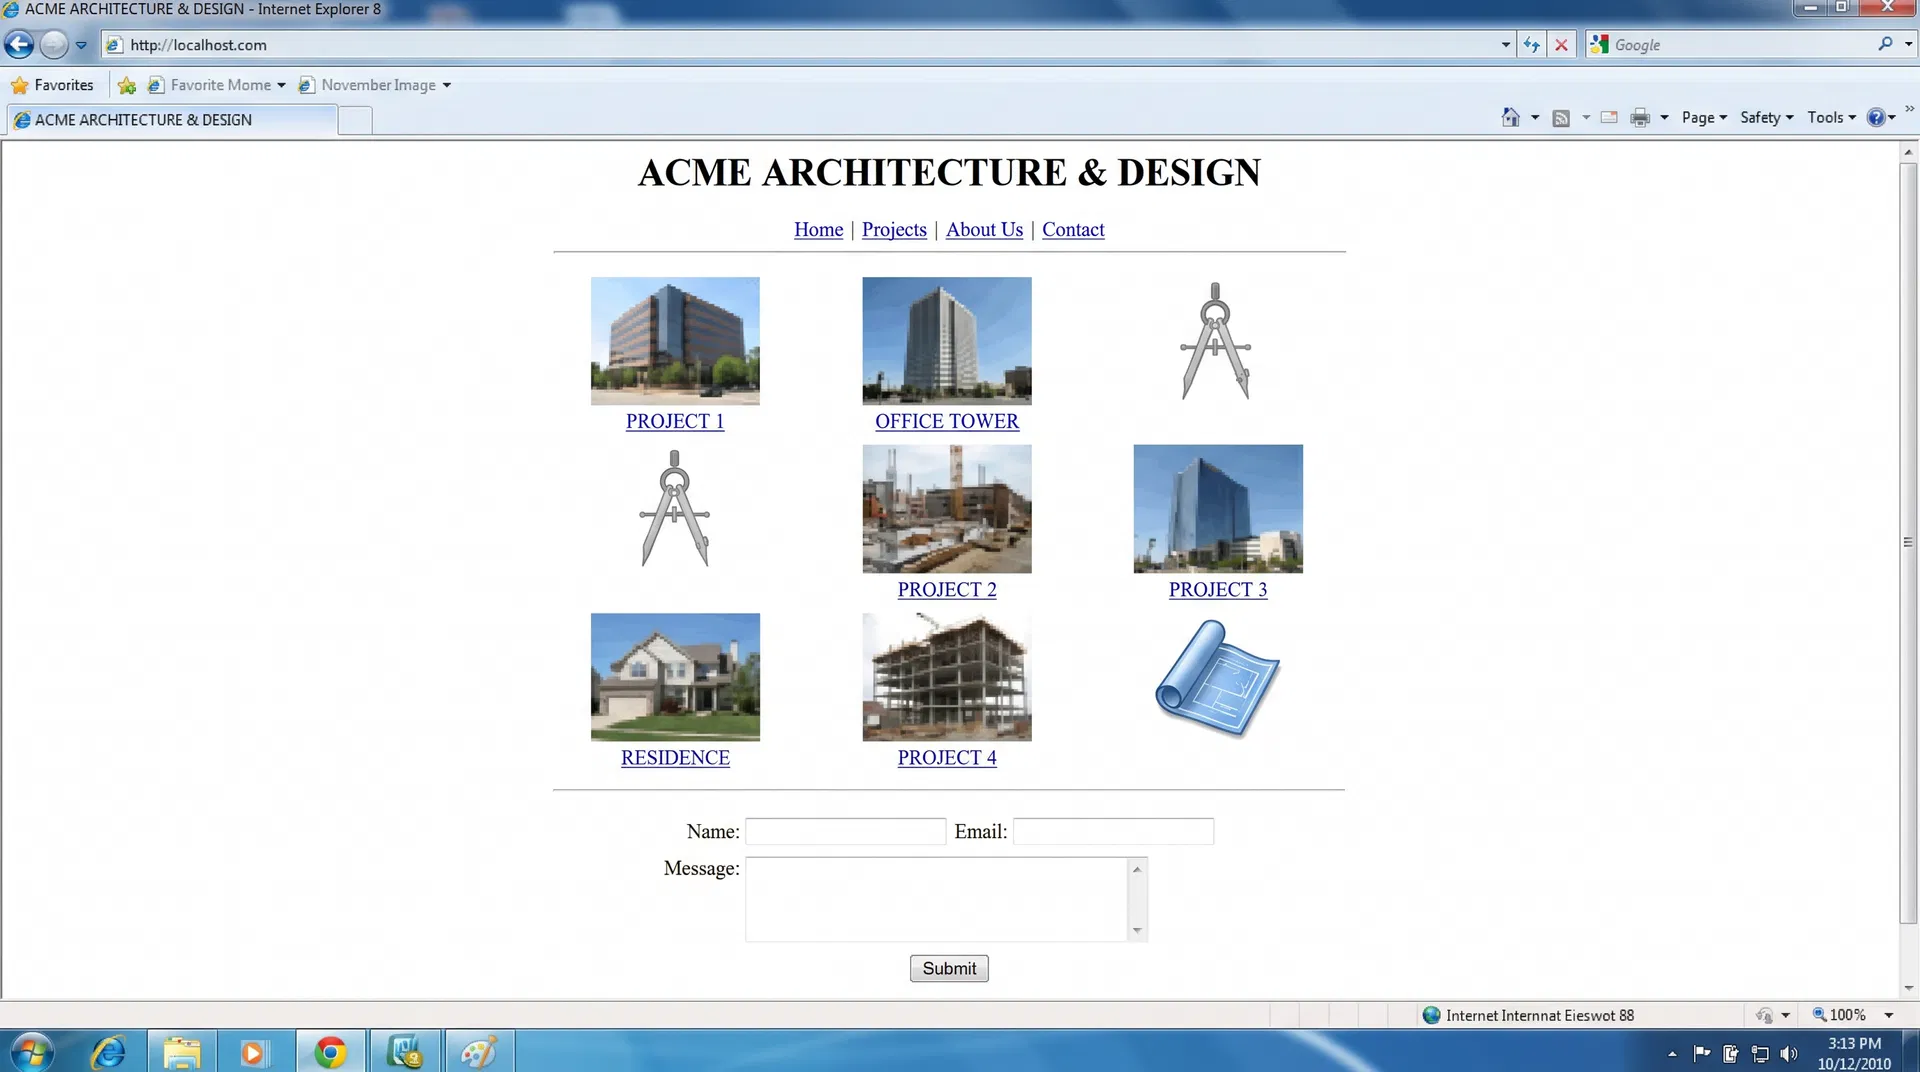Expand the Page dropdown

click(1702, 117)
